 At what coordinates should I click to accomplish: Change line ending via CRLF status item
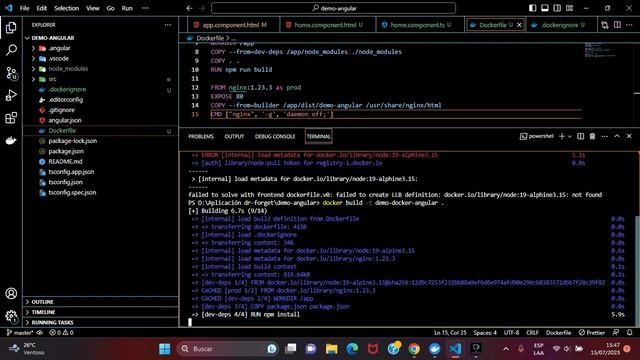point(532,333)
